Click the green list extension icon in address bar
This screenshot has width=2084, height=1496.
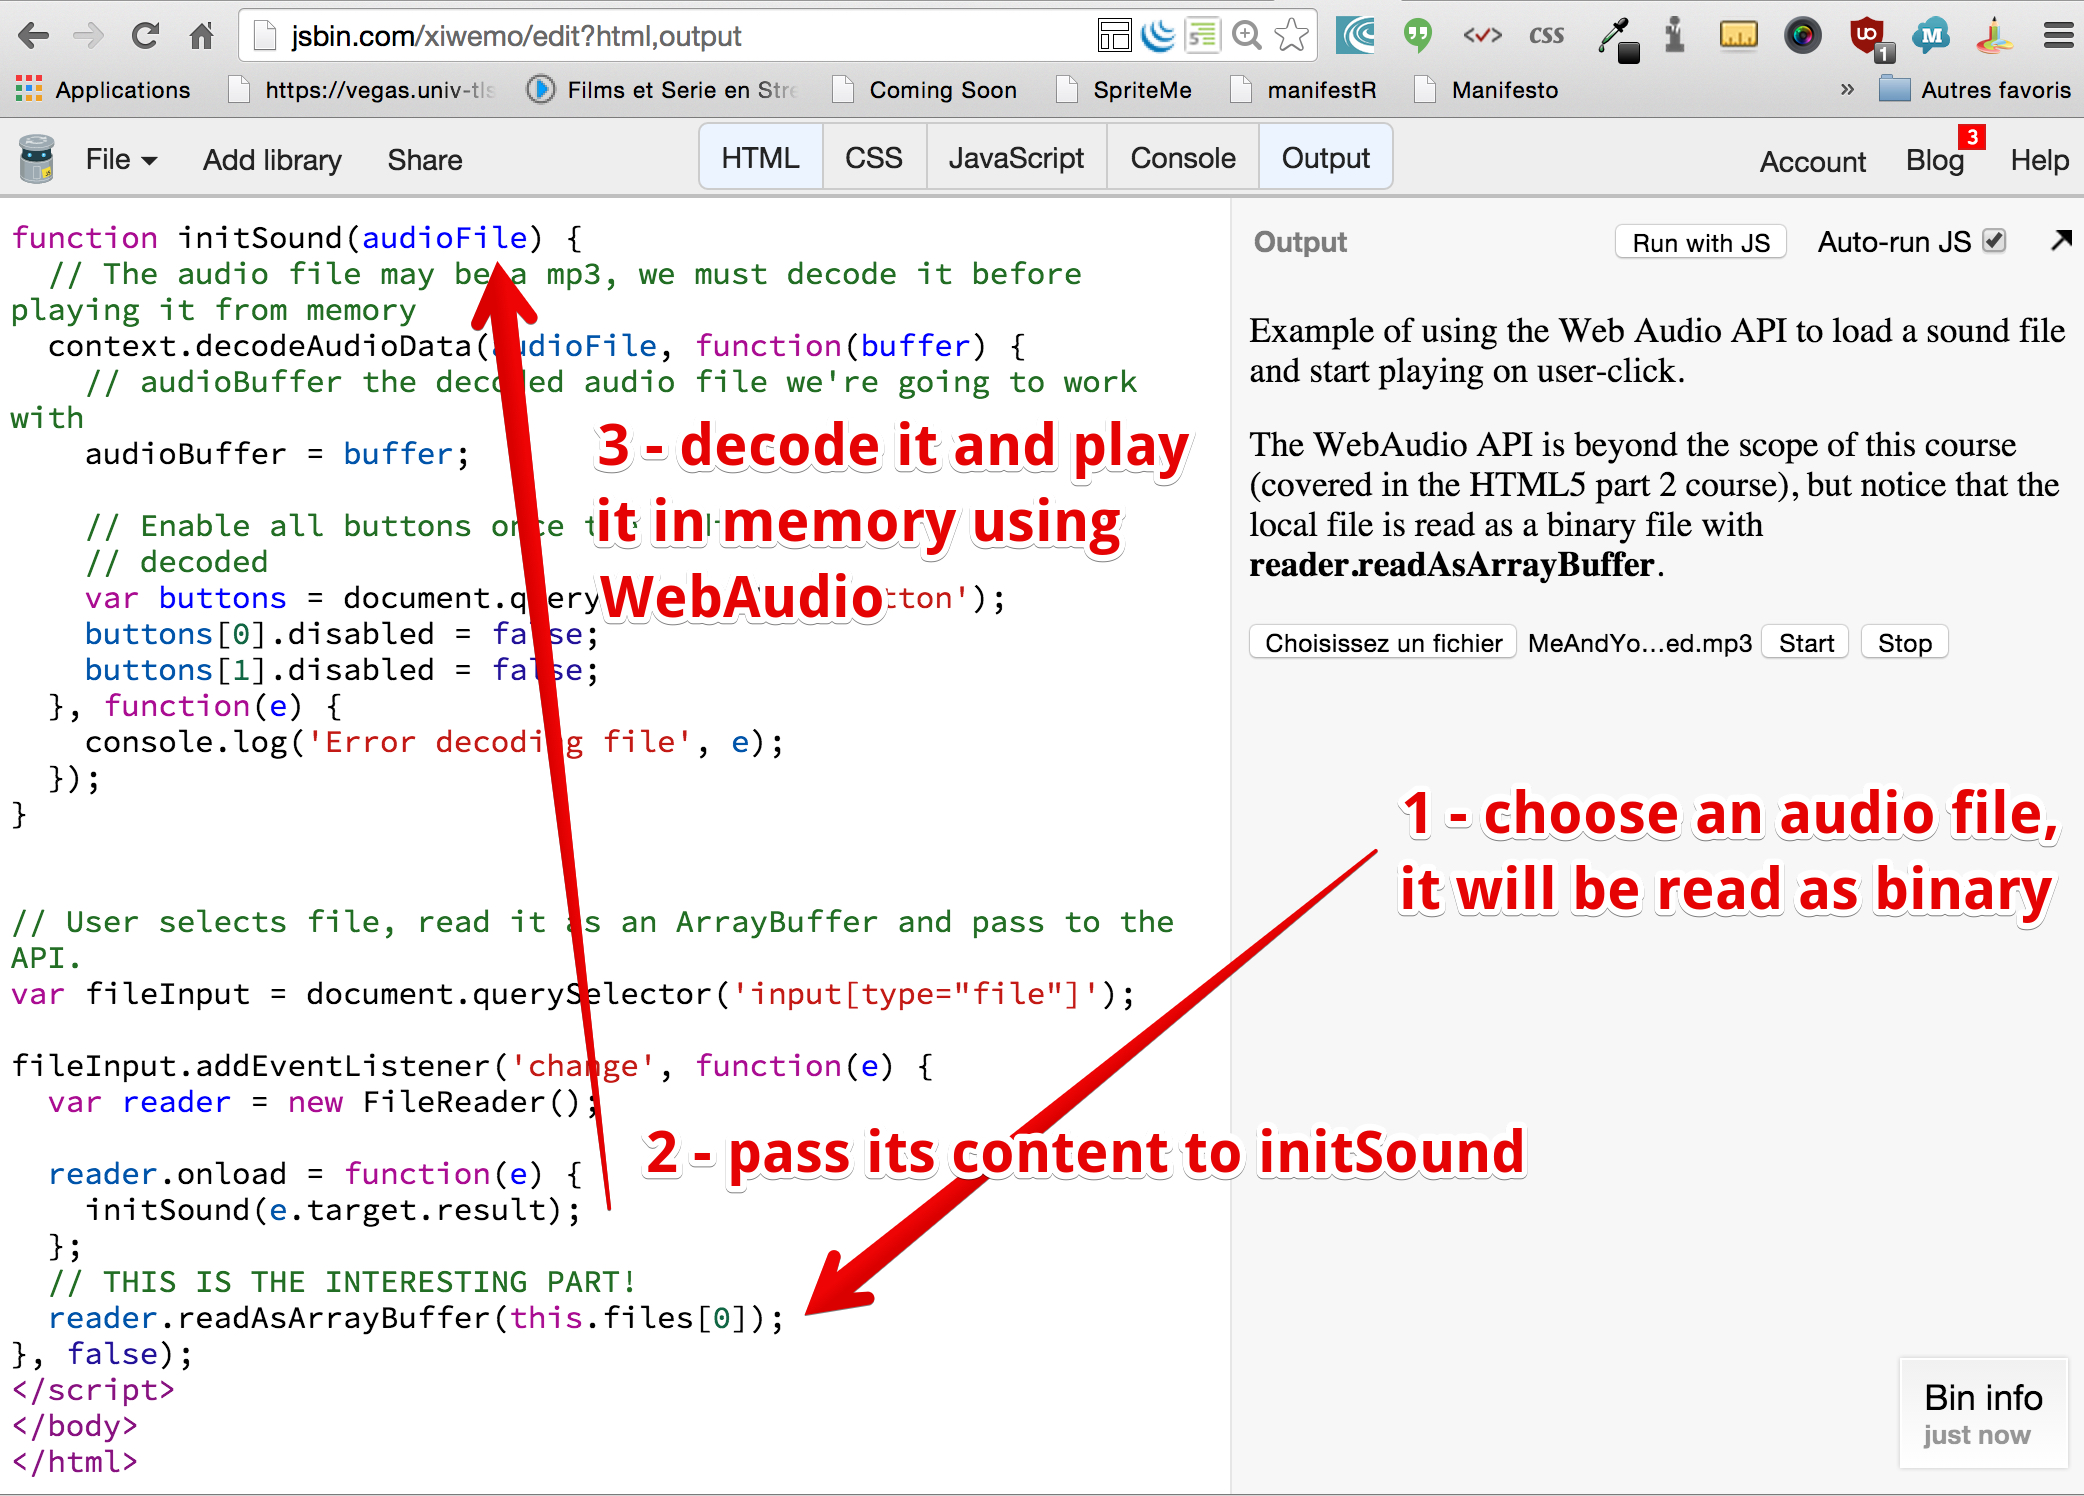(1203, 36)
